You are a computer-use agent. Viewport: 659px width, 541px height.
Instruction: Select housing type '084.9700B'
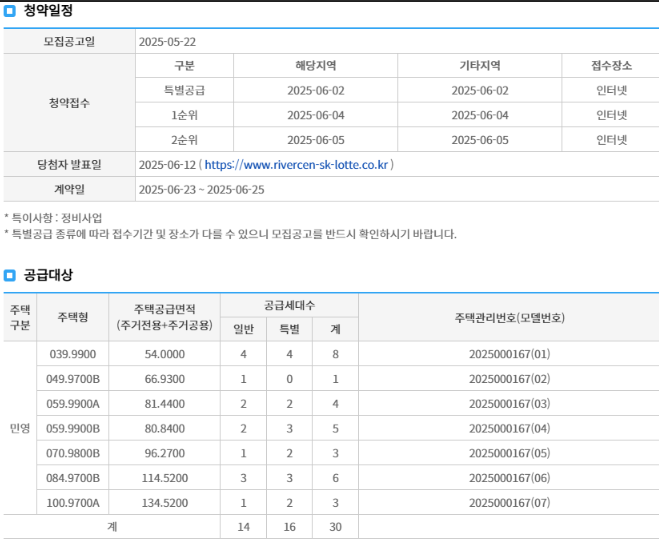coord(73,478)
